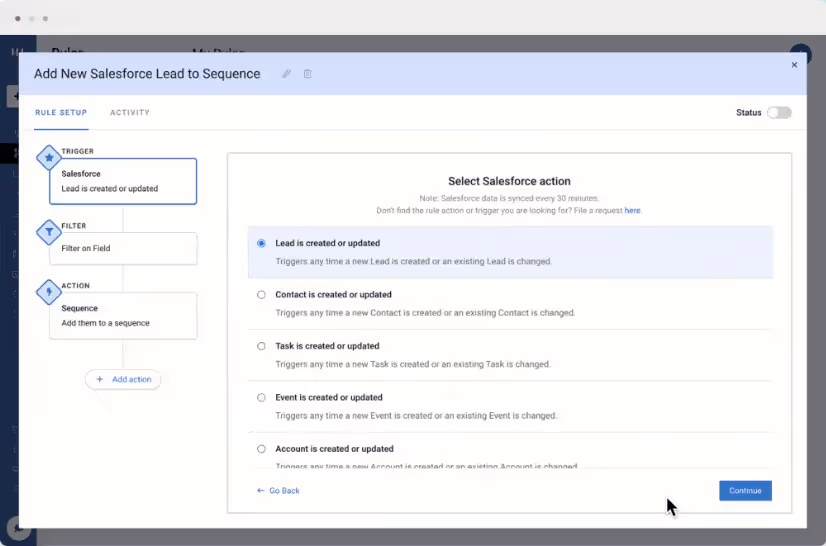The image size is (826, 546).
Task: Click the chat bubble icon behind the dialog
Action: pos(17,528)
